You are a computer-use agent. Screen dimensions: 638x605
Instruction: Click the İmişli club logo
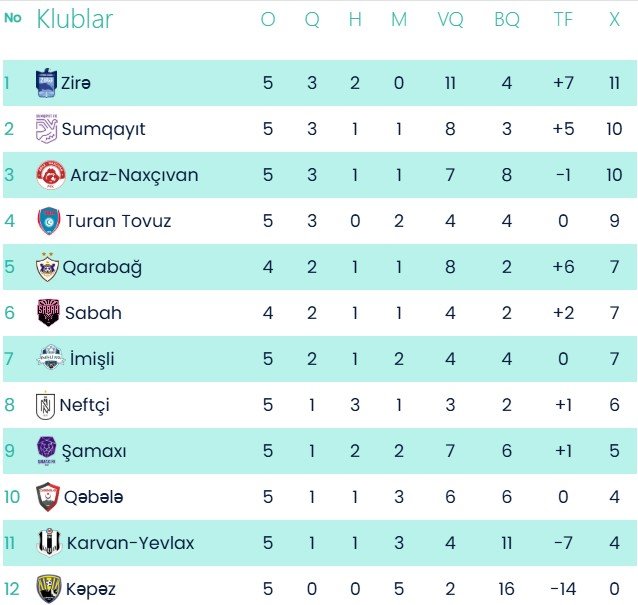50,359
